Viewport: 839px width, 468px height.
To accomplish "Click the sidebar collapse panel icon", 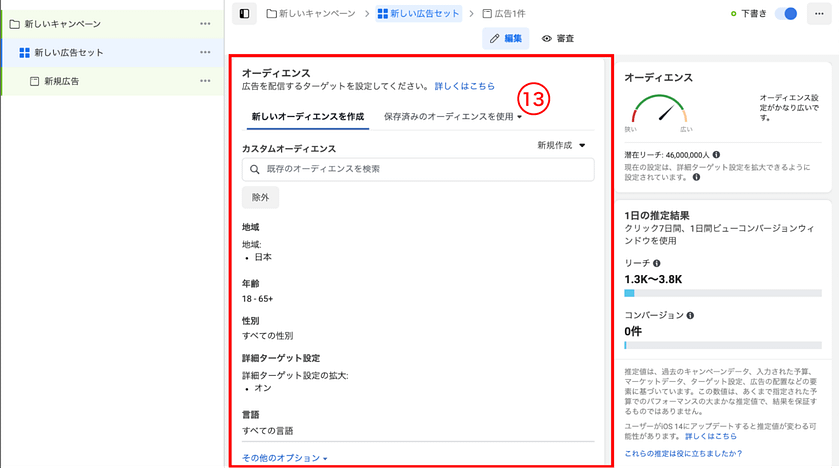I will pos(244,14).
